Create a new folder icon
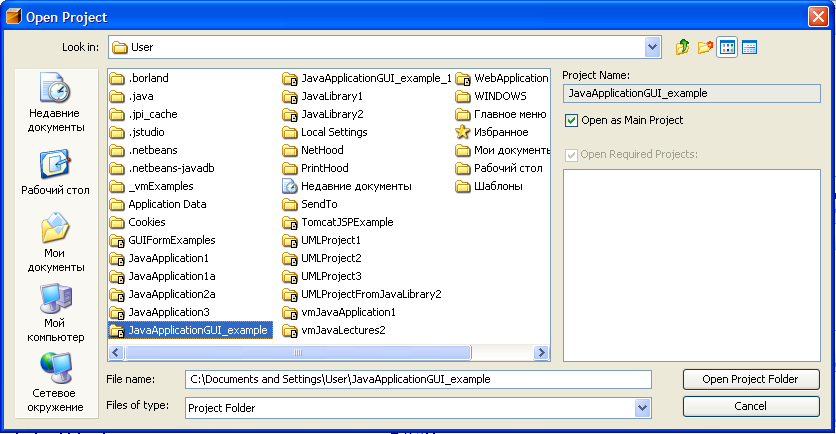This screenshot has width=836, height=434. (x=705, y=47)
